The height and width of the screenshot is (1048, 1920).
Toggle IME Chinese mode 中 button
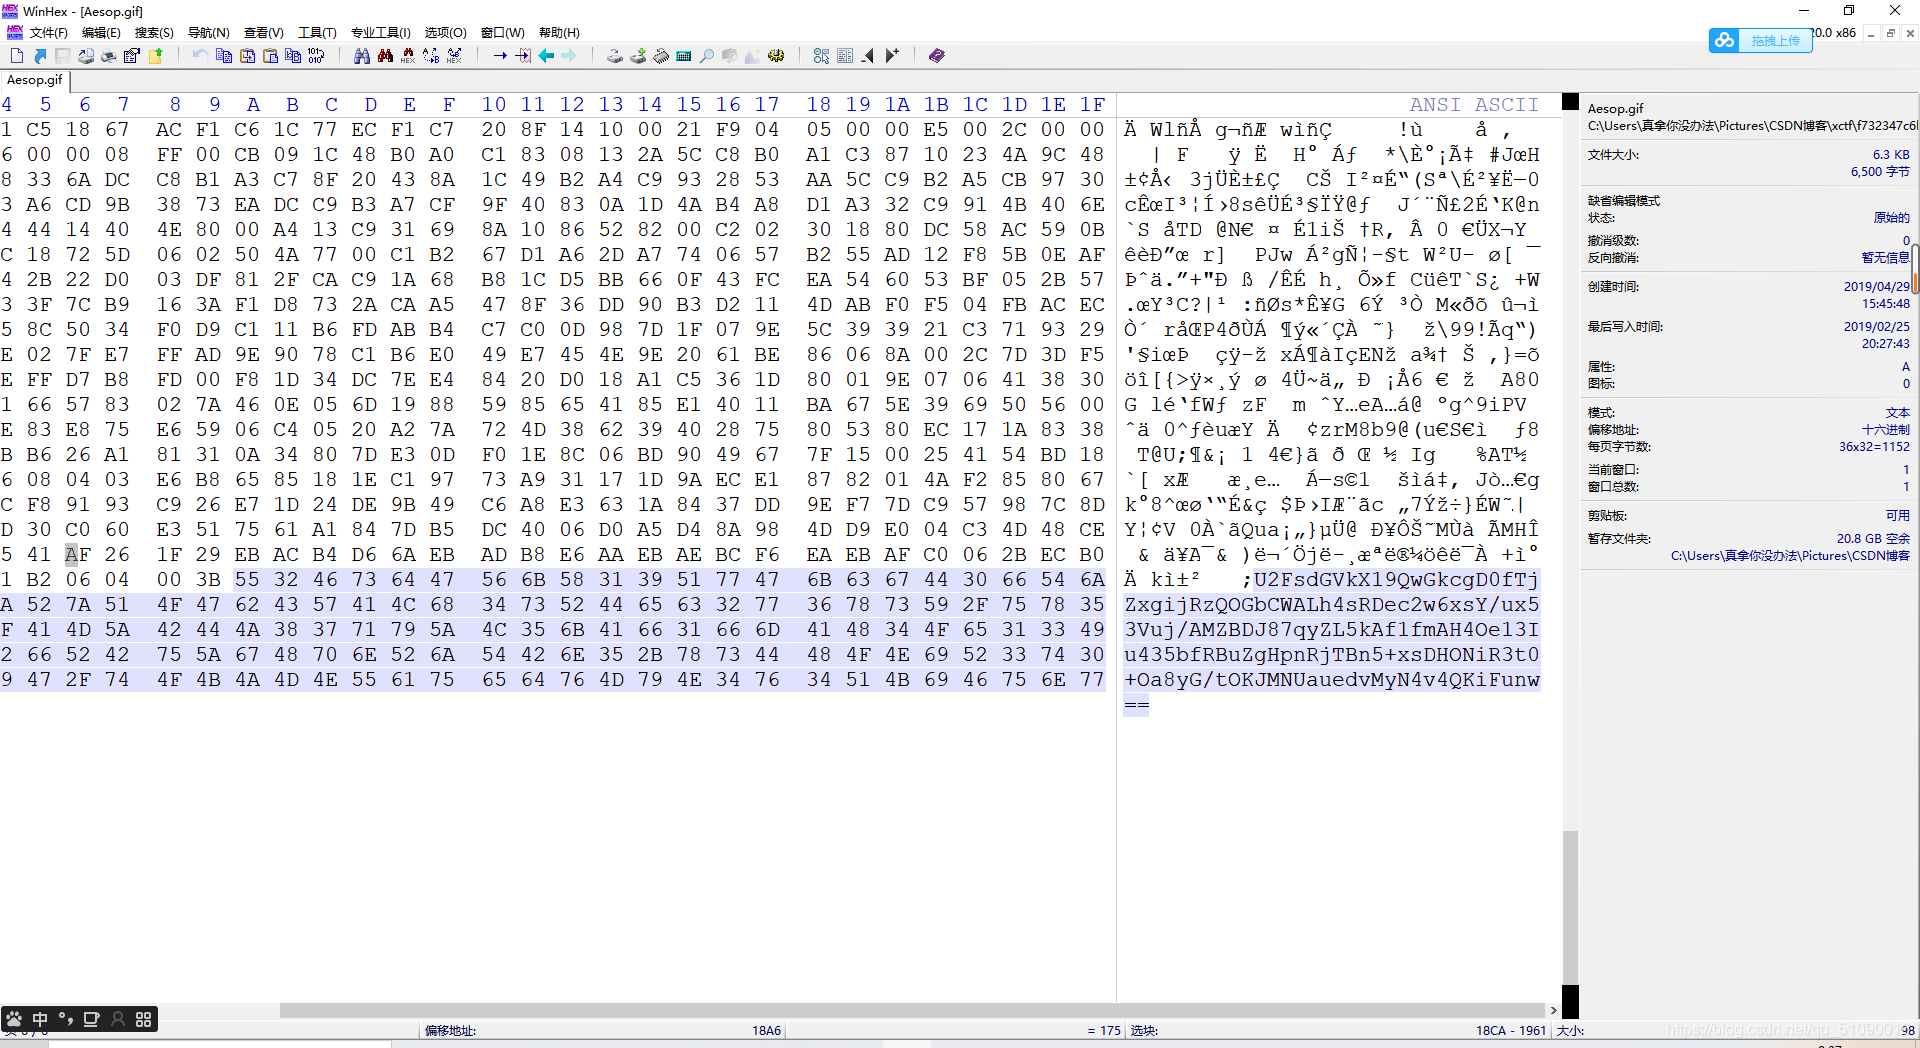click(40, 1019)
